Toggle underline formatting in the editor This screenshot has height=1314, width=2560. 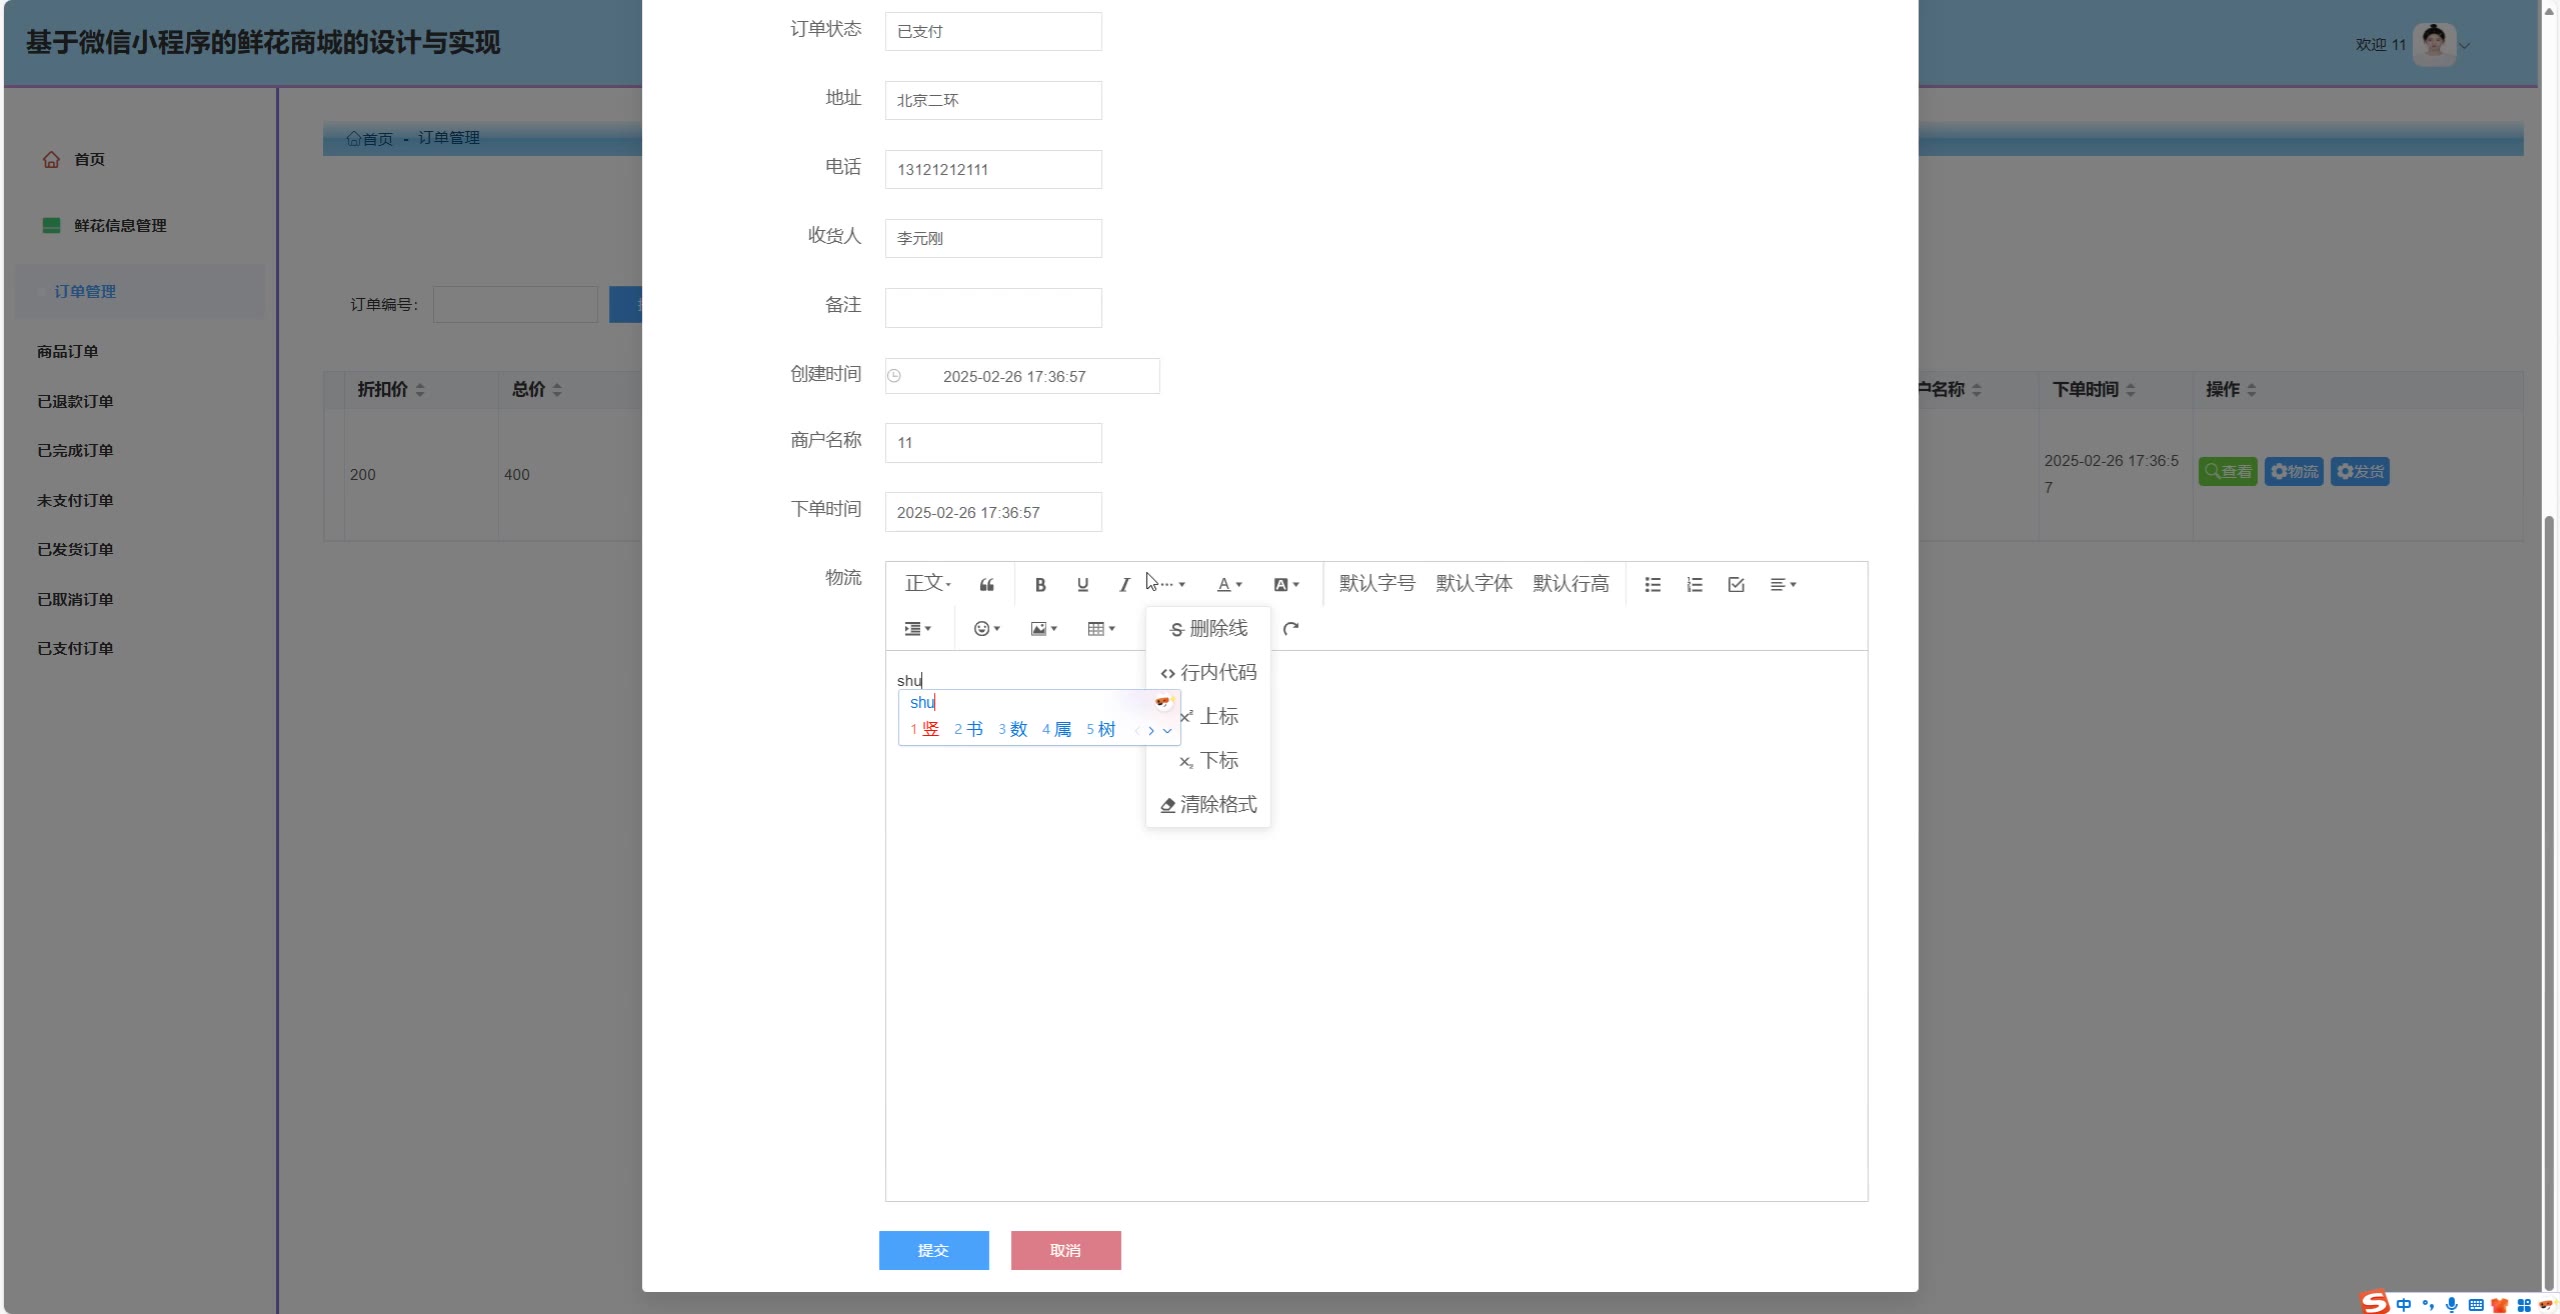1082,585
